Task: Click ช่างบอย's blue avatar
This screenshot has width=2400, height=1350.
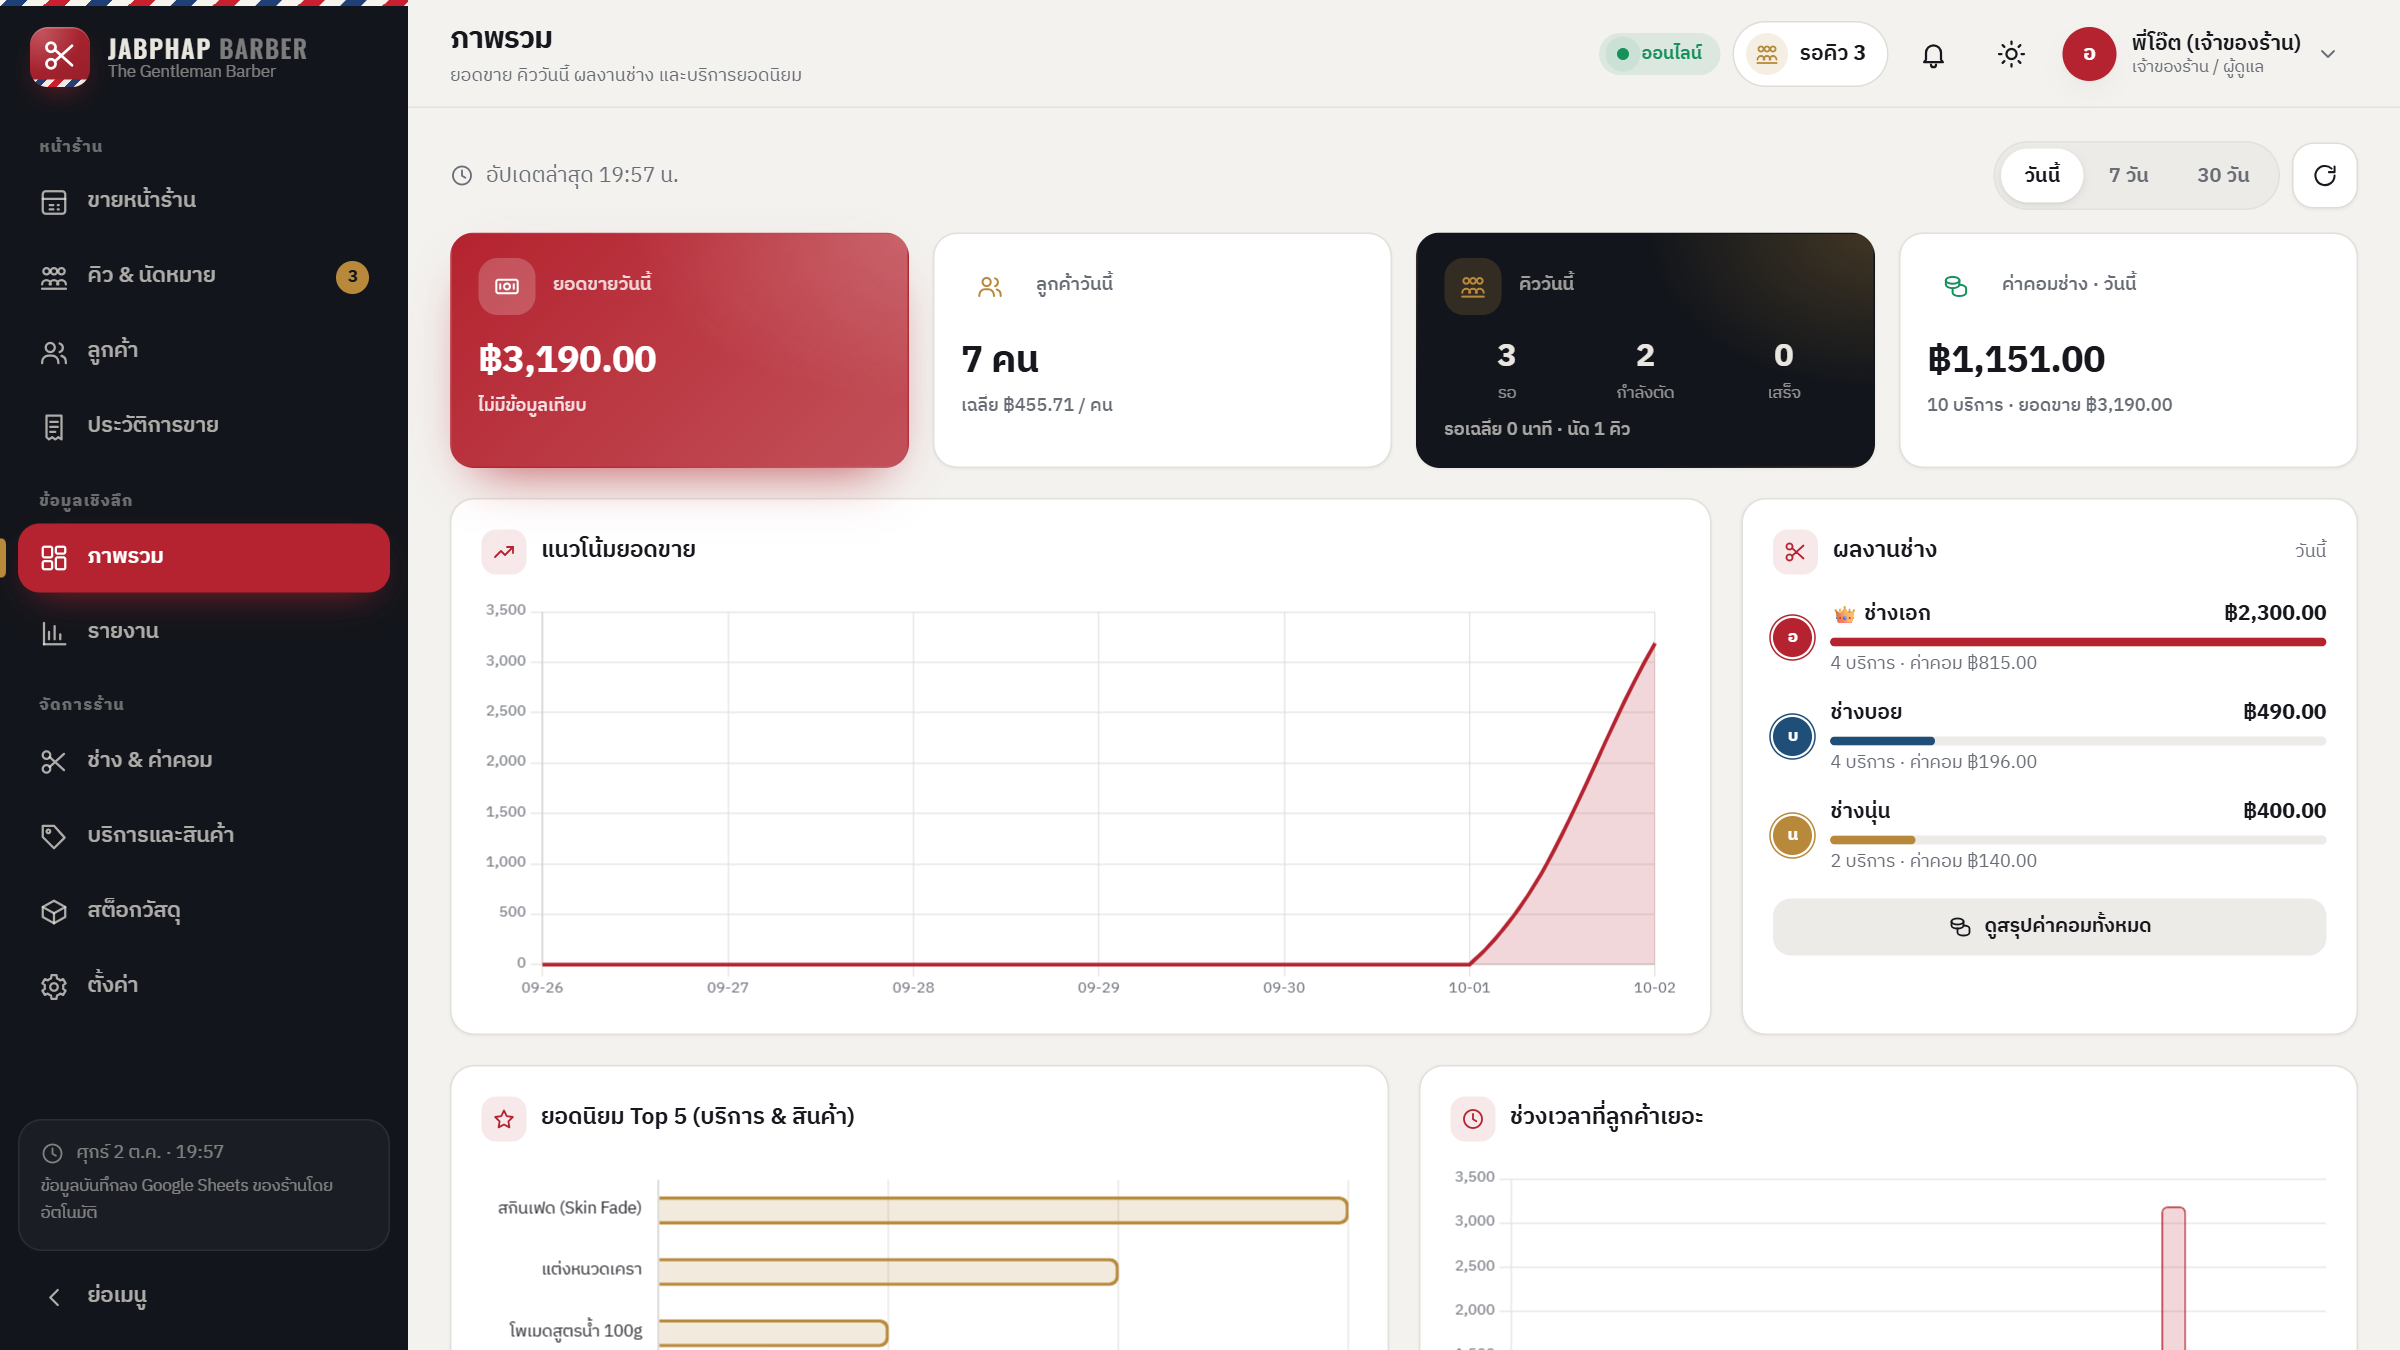Action: click(1792, 736)
